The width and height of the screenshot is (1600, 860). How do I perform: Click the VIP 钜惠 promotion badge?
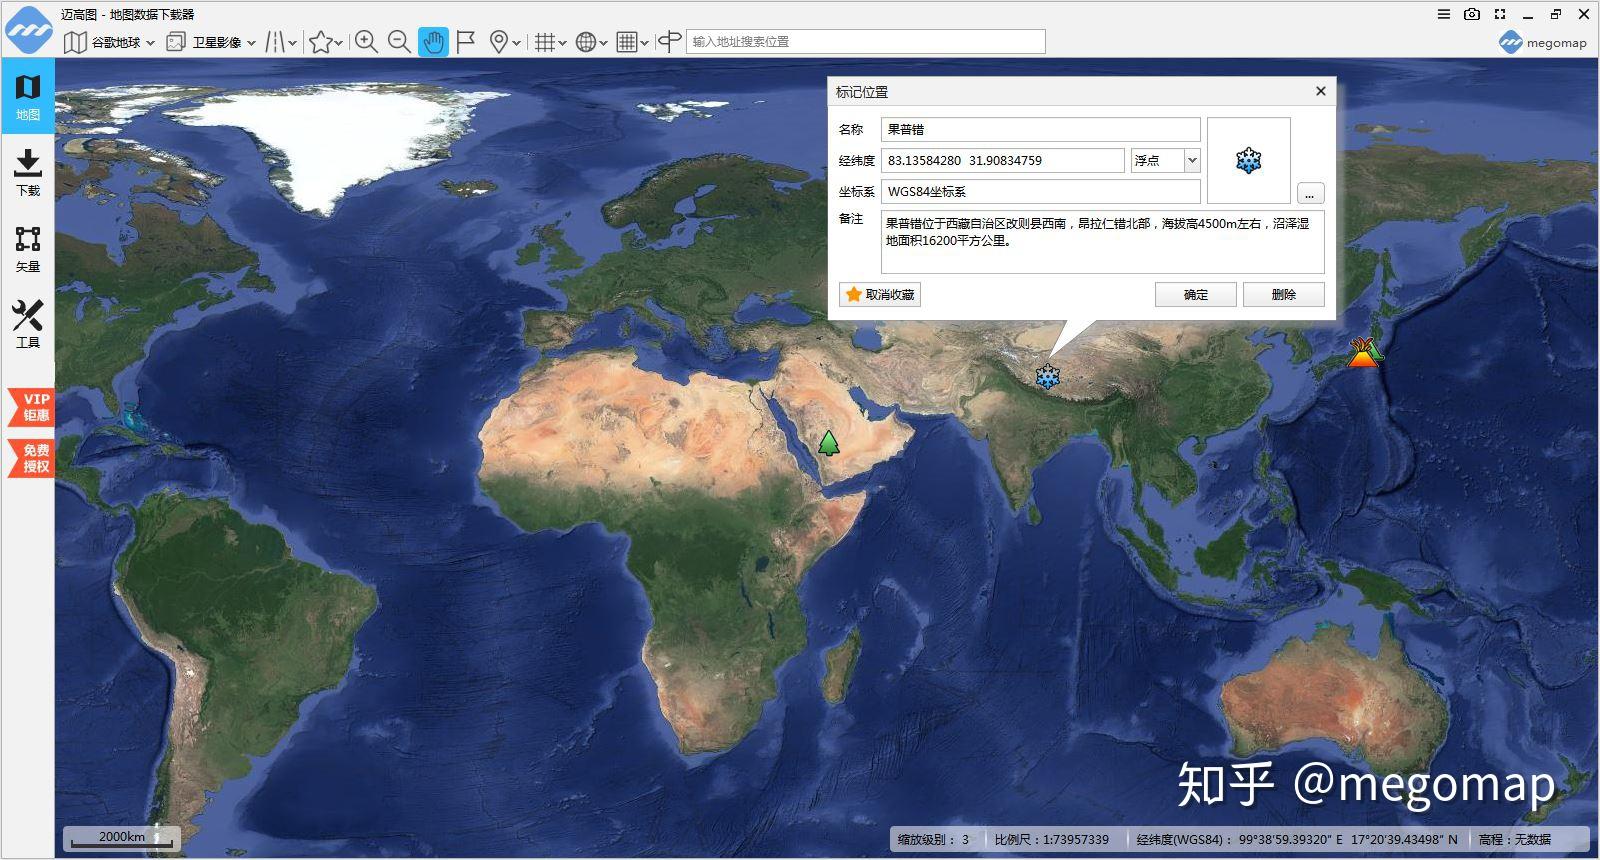click(33, 406)
